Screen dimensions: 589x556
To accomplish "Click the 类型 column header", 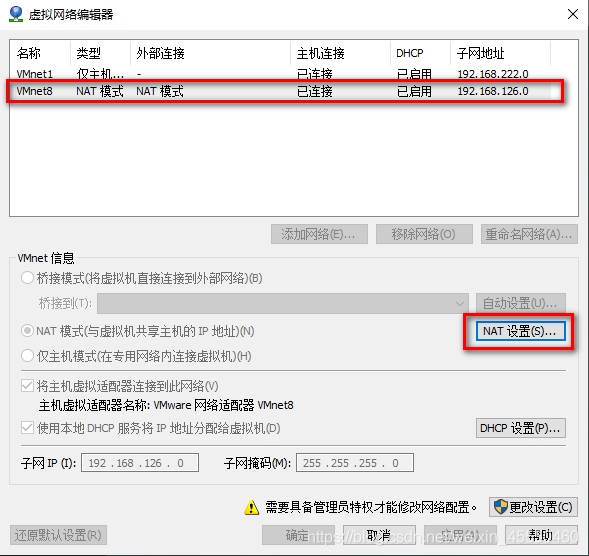I will tap(100, 53).
